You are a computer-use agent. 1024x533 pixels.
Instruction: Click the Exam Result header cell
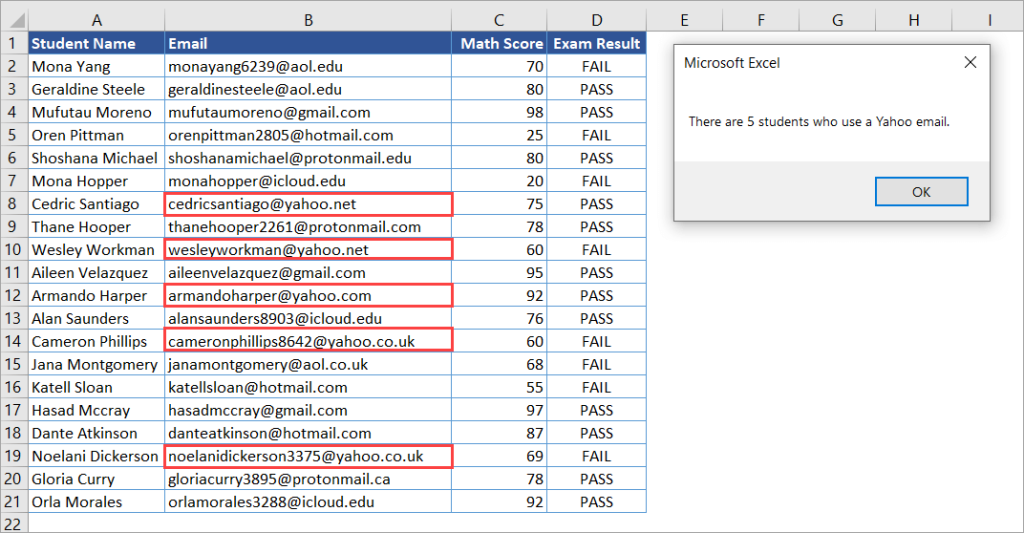[x=596, y=43]
